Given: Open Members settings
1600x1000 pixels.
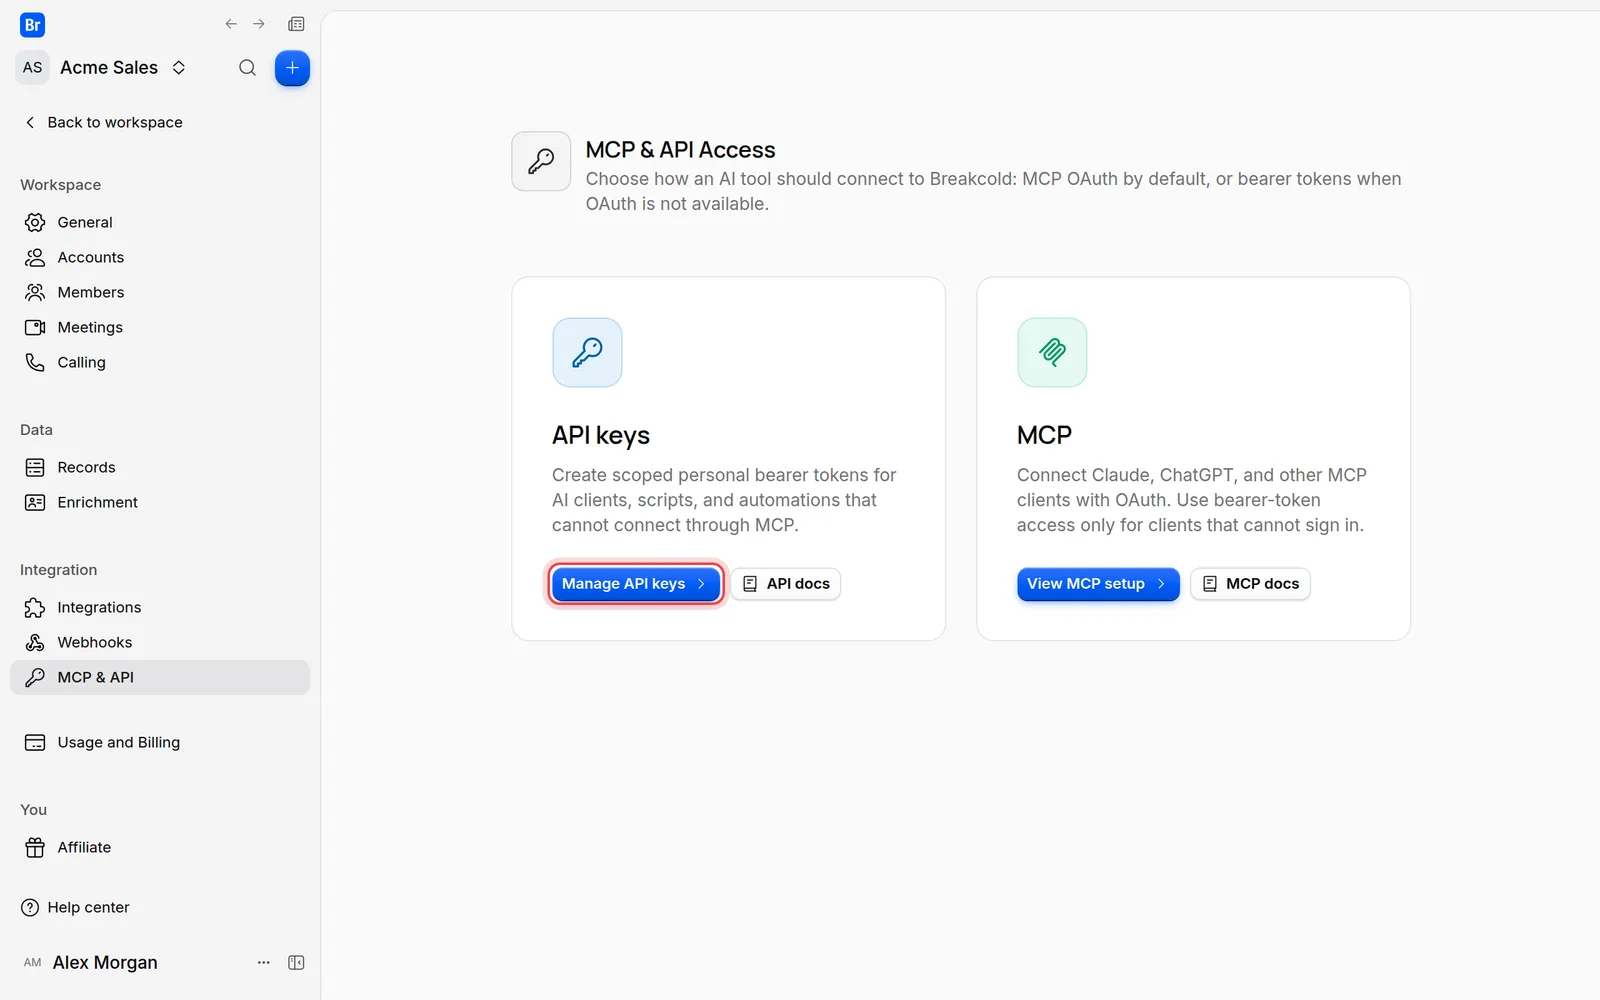Looking at the screenshot, I should coord(160,292).
